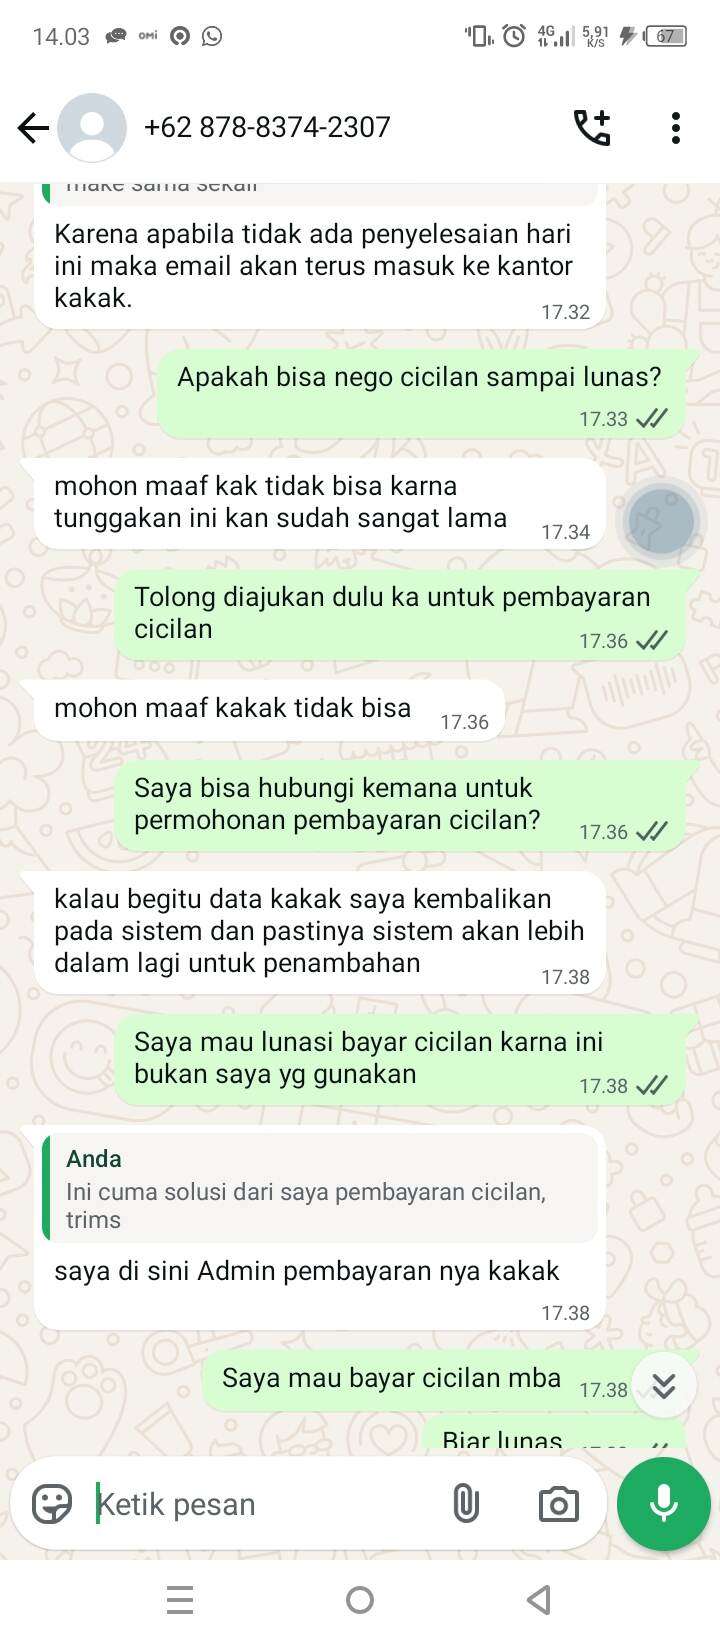
Task: Open the camera from the message bar
Action: (x=558, y=1504)
